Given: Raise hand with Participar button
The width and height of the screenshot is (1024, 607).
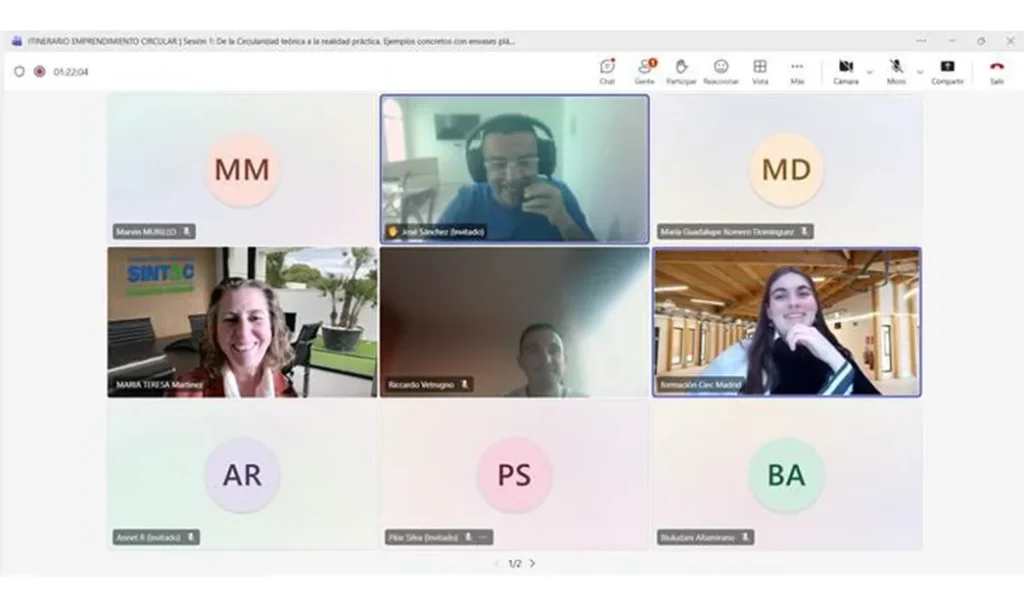Looking at the screenshot, I should 681,70.
